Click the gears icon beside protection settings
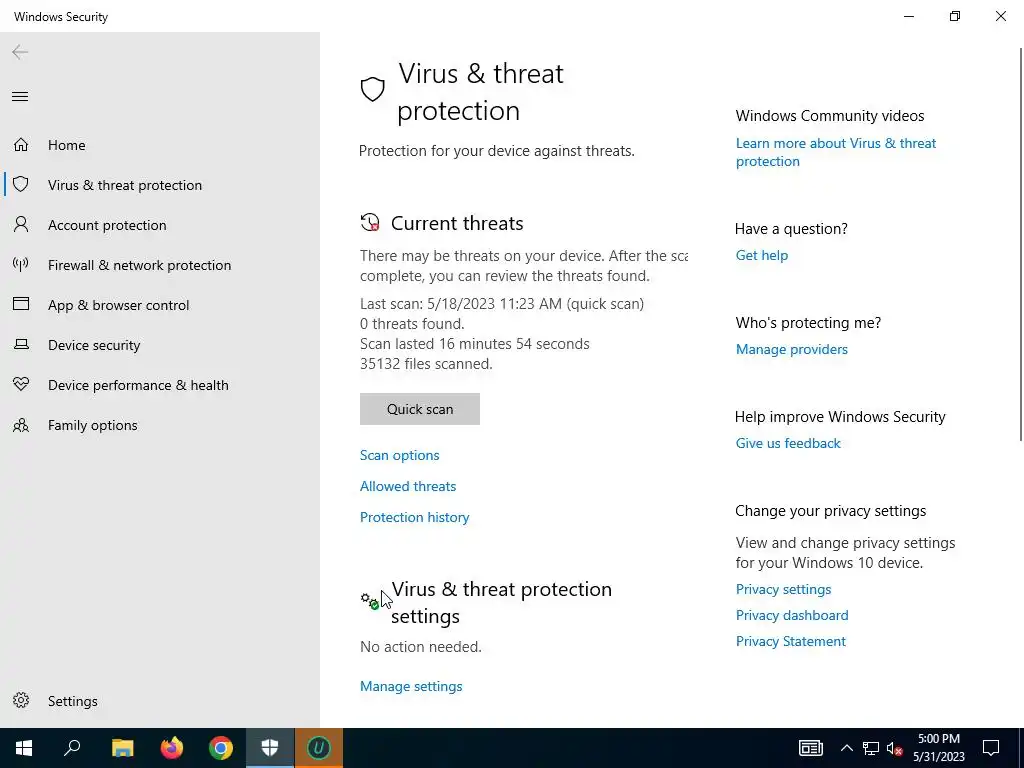Screen dimensions: 1024x768 [370, 600]
